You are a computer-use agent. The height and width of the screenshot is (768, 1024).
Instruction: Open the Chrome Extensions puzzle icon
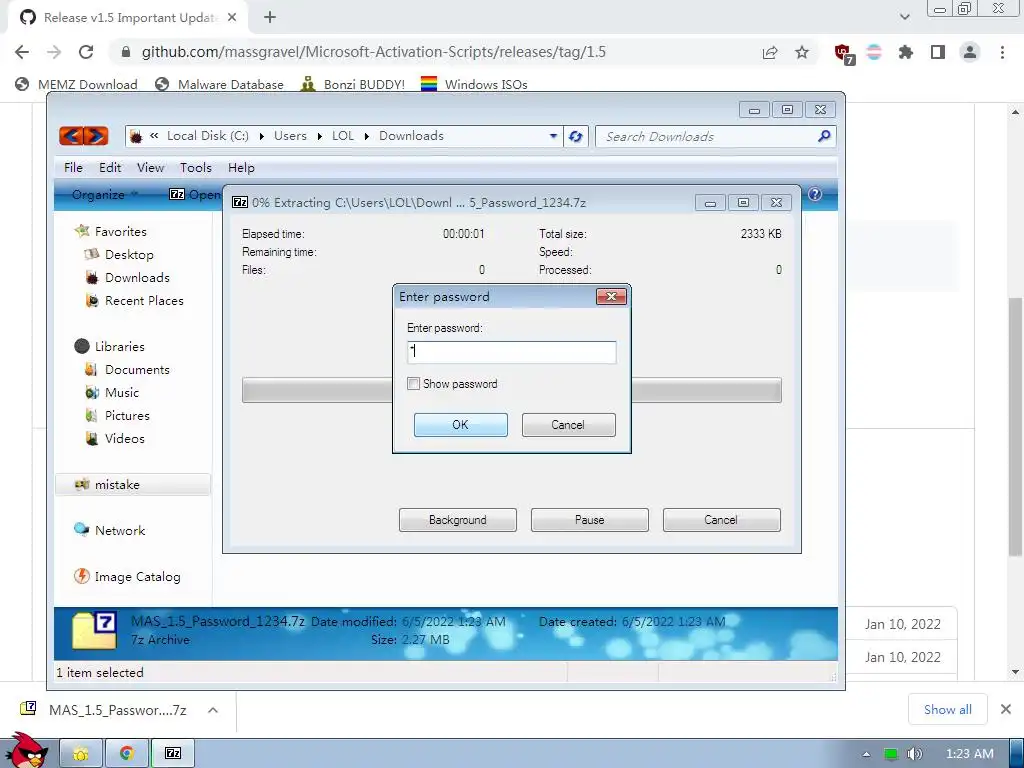tap(906, 52)
